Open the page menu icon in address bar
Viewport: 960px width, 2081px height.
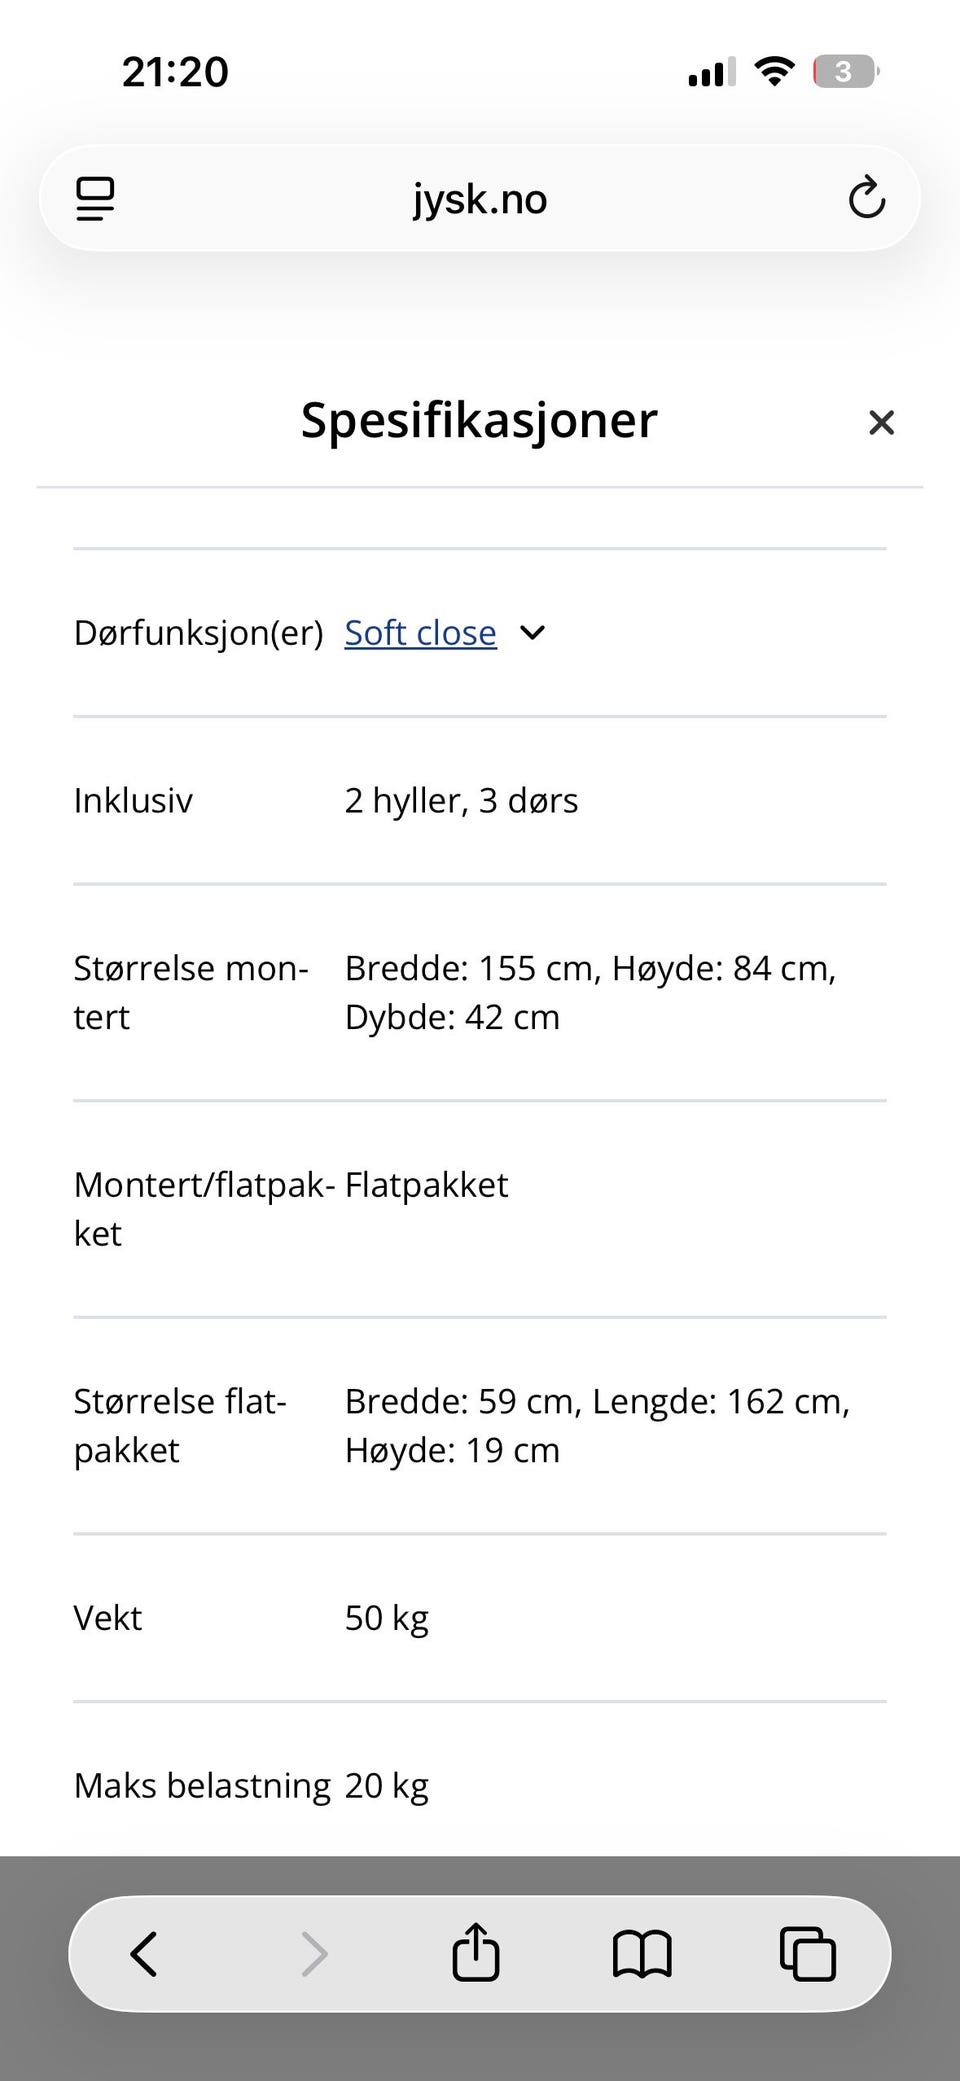tap(95, 198)
